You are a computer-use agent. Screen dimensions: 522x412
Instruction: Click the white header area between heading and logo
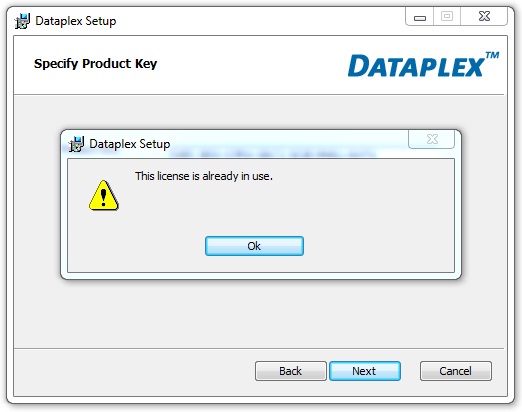pyautogui.click(x=250, y=65)
